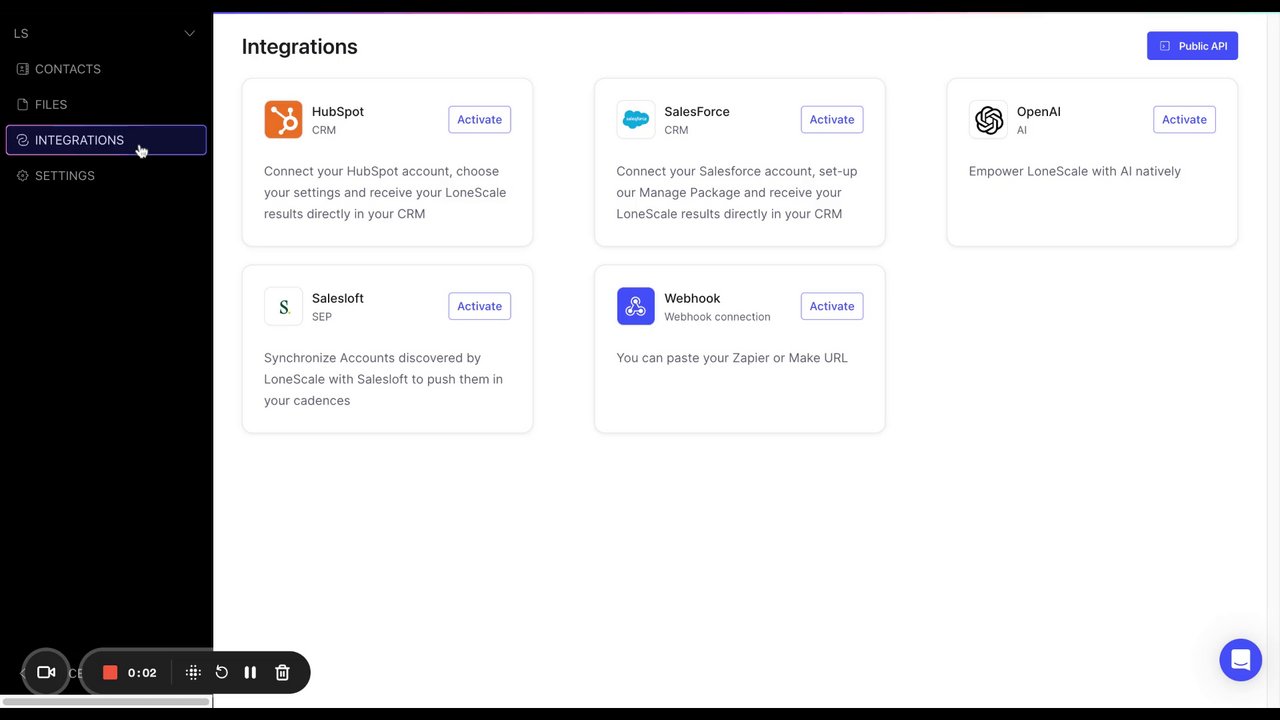The height and width of the screenshot is (720, 1280).
Task: Activate the HubSpot integration
Action: pos(479,120)
